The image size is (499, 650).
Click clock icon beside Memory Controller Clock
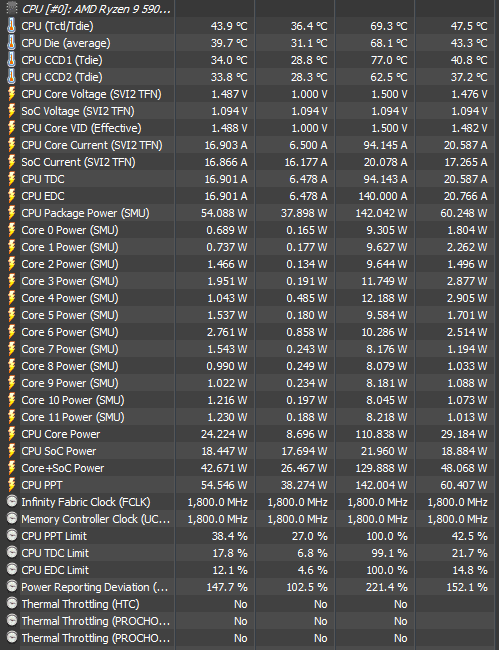coord(12,519)
